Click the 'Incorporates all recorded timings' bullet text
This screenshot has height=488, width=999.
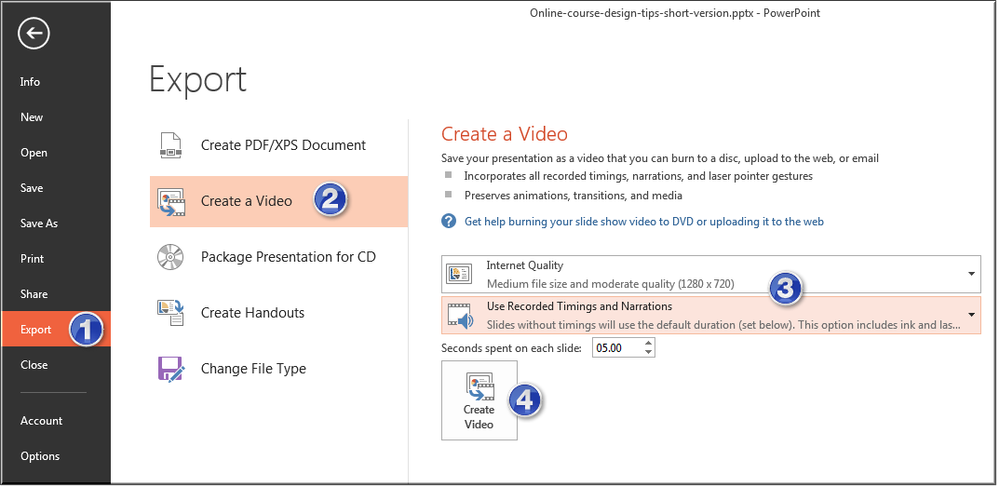638,176
